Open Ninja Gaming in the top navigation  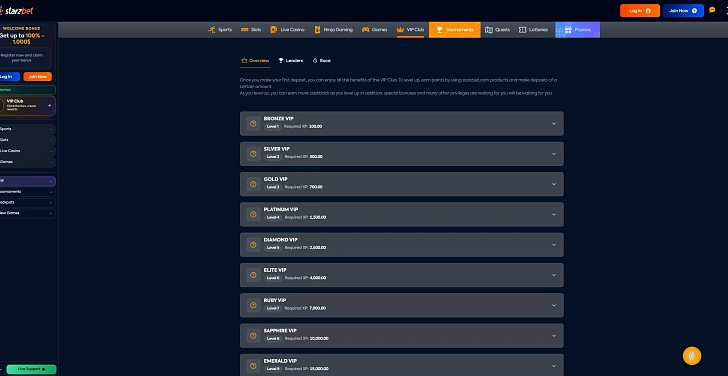click(333, 30)
